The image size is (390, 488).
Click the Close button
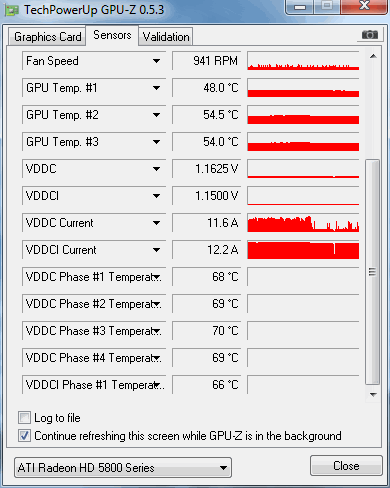(x=346, y=466)
